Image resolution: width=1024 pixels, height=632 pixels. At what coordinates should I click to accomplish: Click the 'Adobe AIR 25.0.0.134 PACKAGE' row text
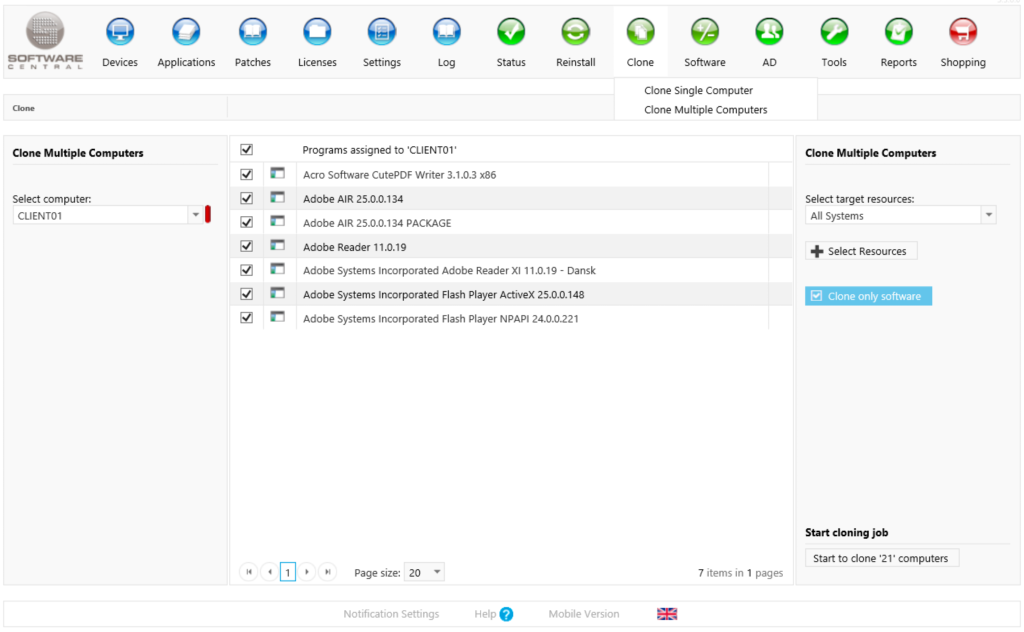(377, 223)
